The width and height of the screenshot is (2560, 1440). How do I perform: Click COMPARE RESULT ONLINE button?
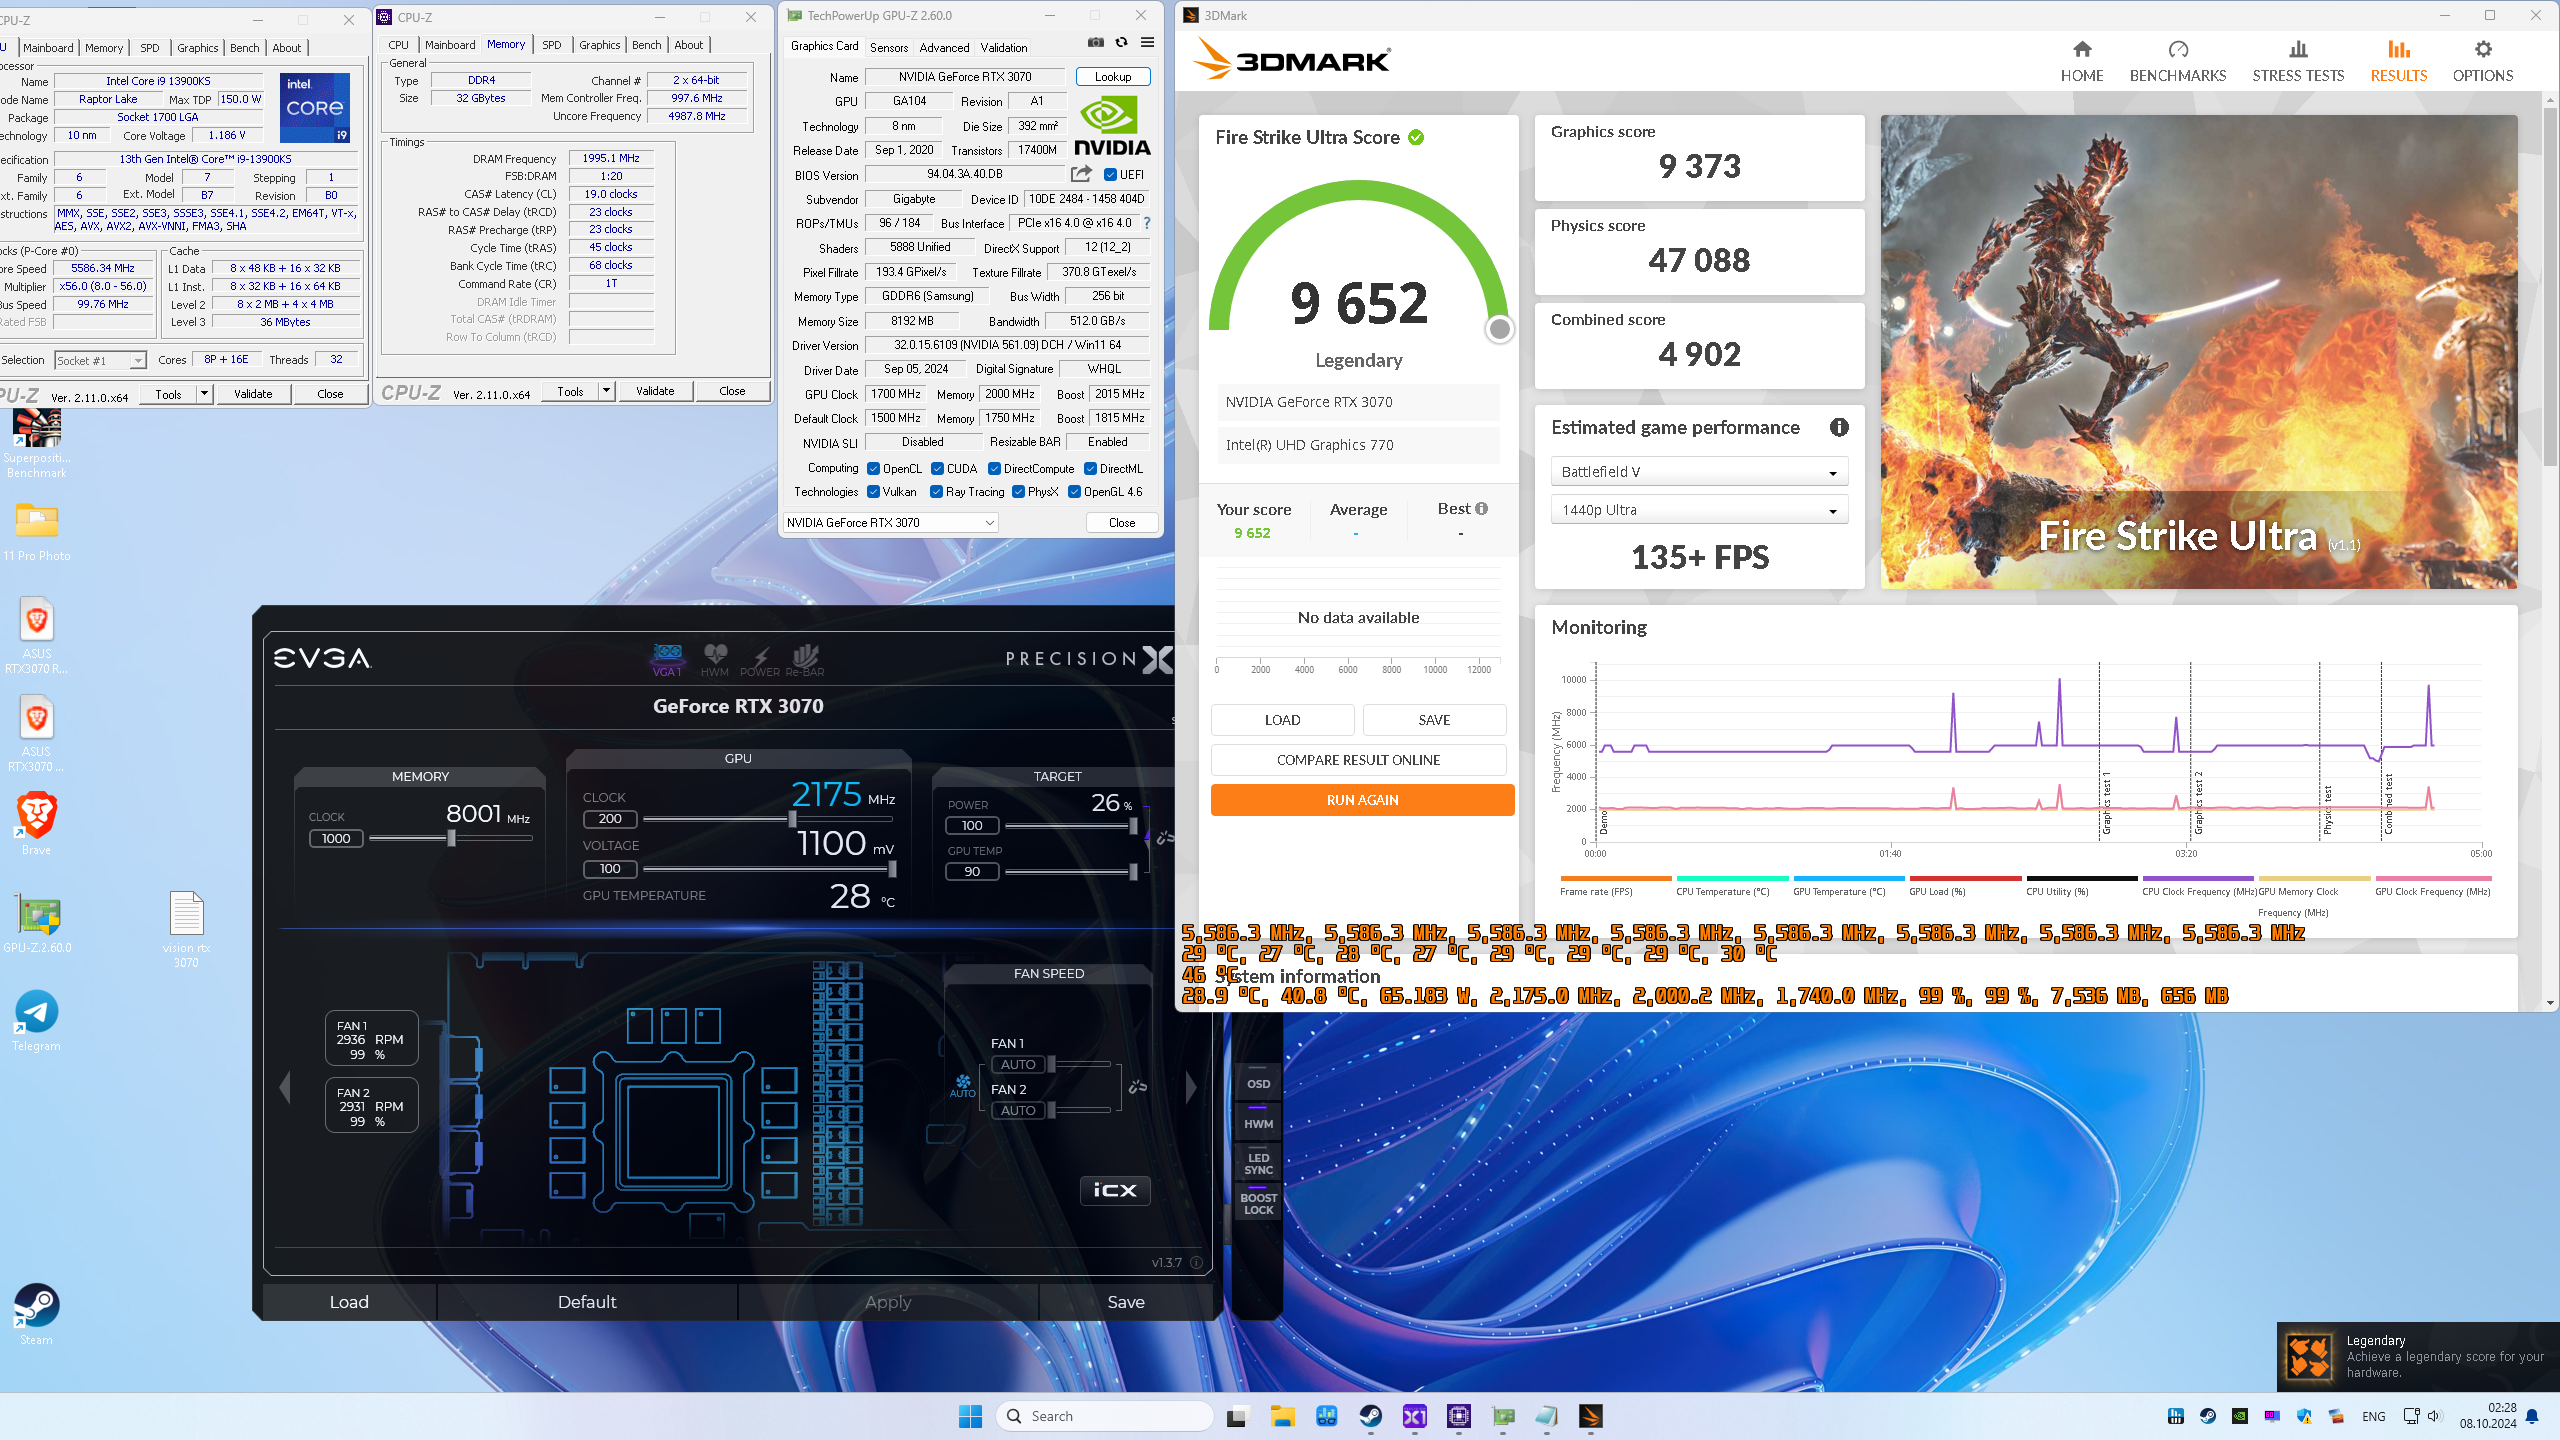(x=1358, y=760)
